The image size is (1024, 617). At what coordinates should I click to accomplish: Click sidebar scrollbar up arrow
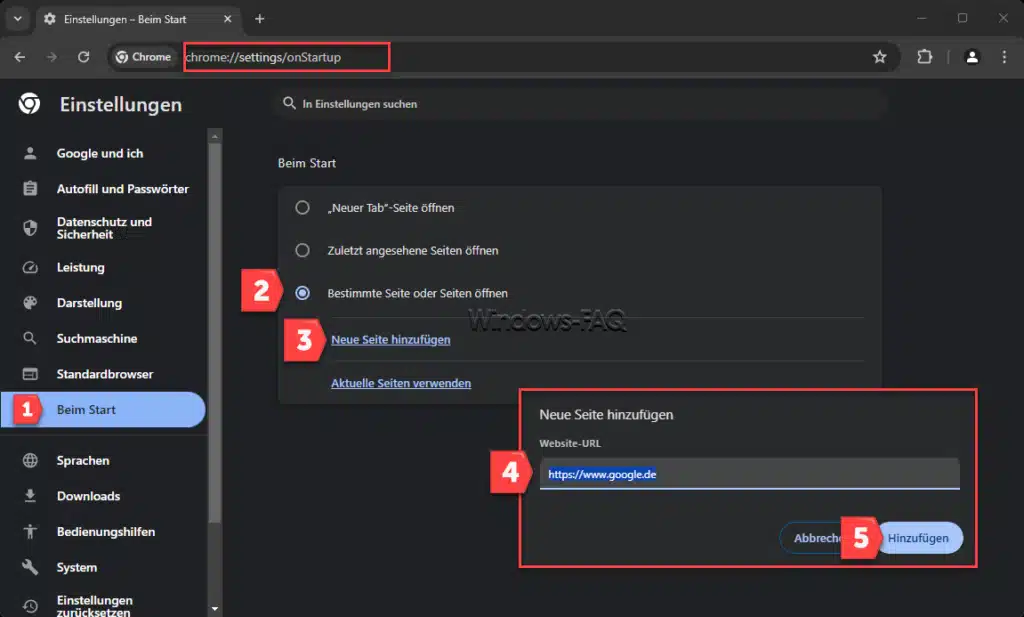pos(215,136)
